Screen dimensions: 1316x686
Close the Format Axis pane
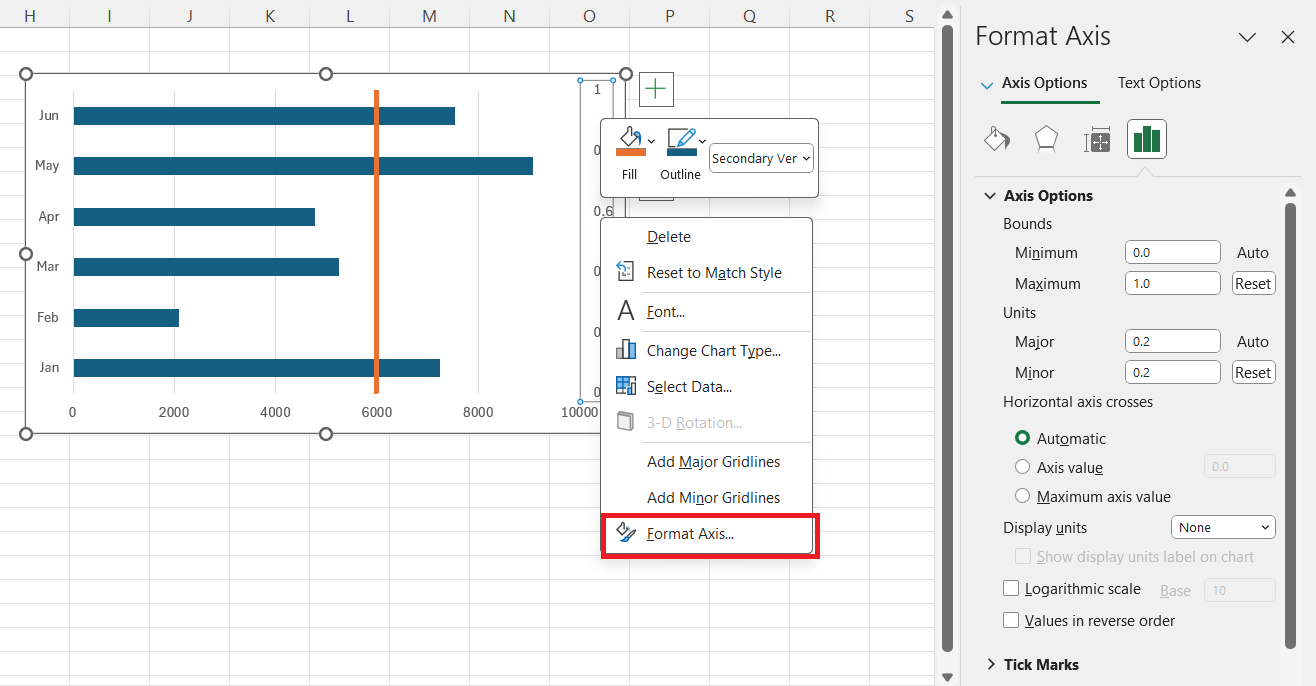(1288, 37)
